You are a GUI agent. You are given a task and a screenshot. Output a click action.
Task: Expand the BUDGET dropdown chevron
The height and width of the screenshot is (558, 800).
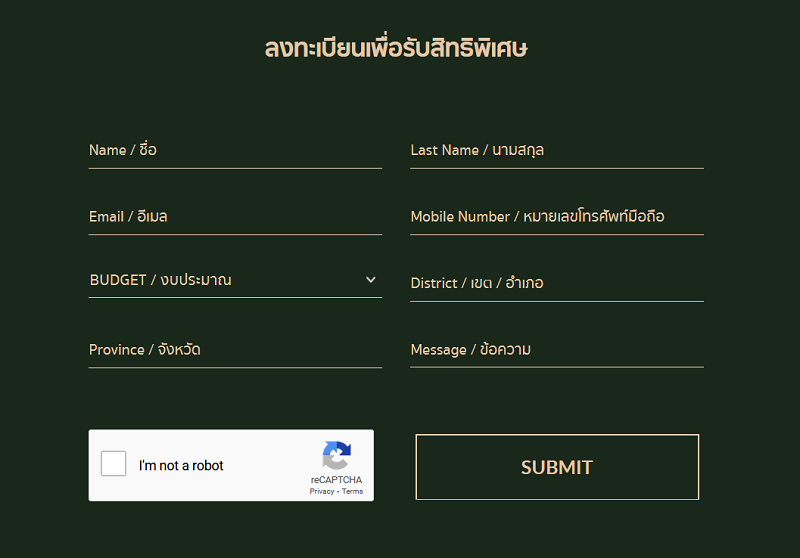coord(371,280)
